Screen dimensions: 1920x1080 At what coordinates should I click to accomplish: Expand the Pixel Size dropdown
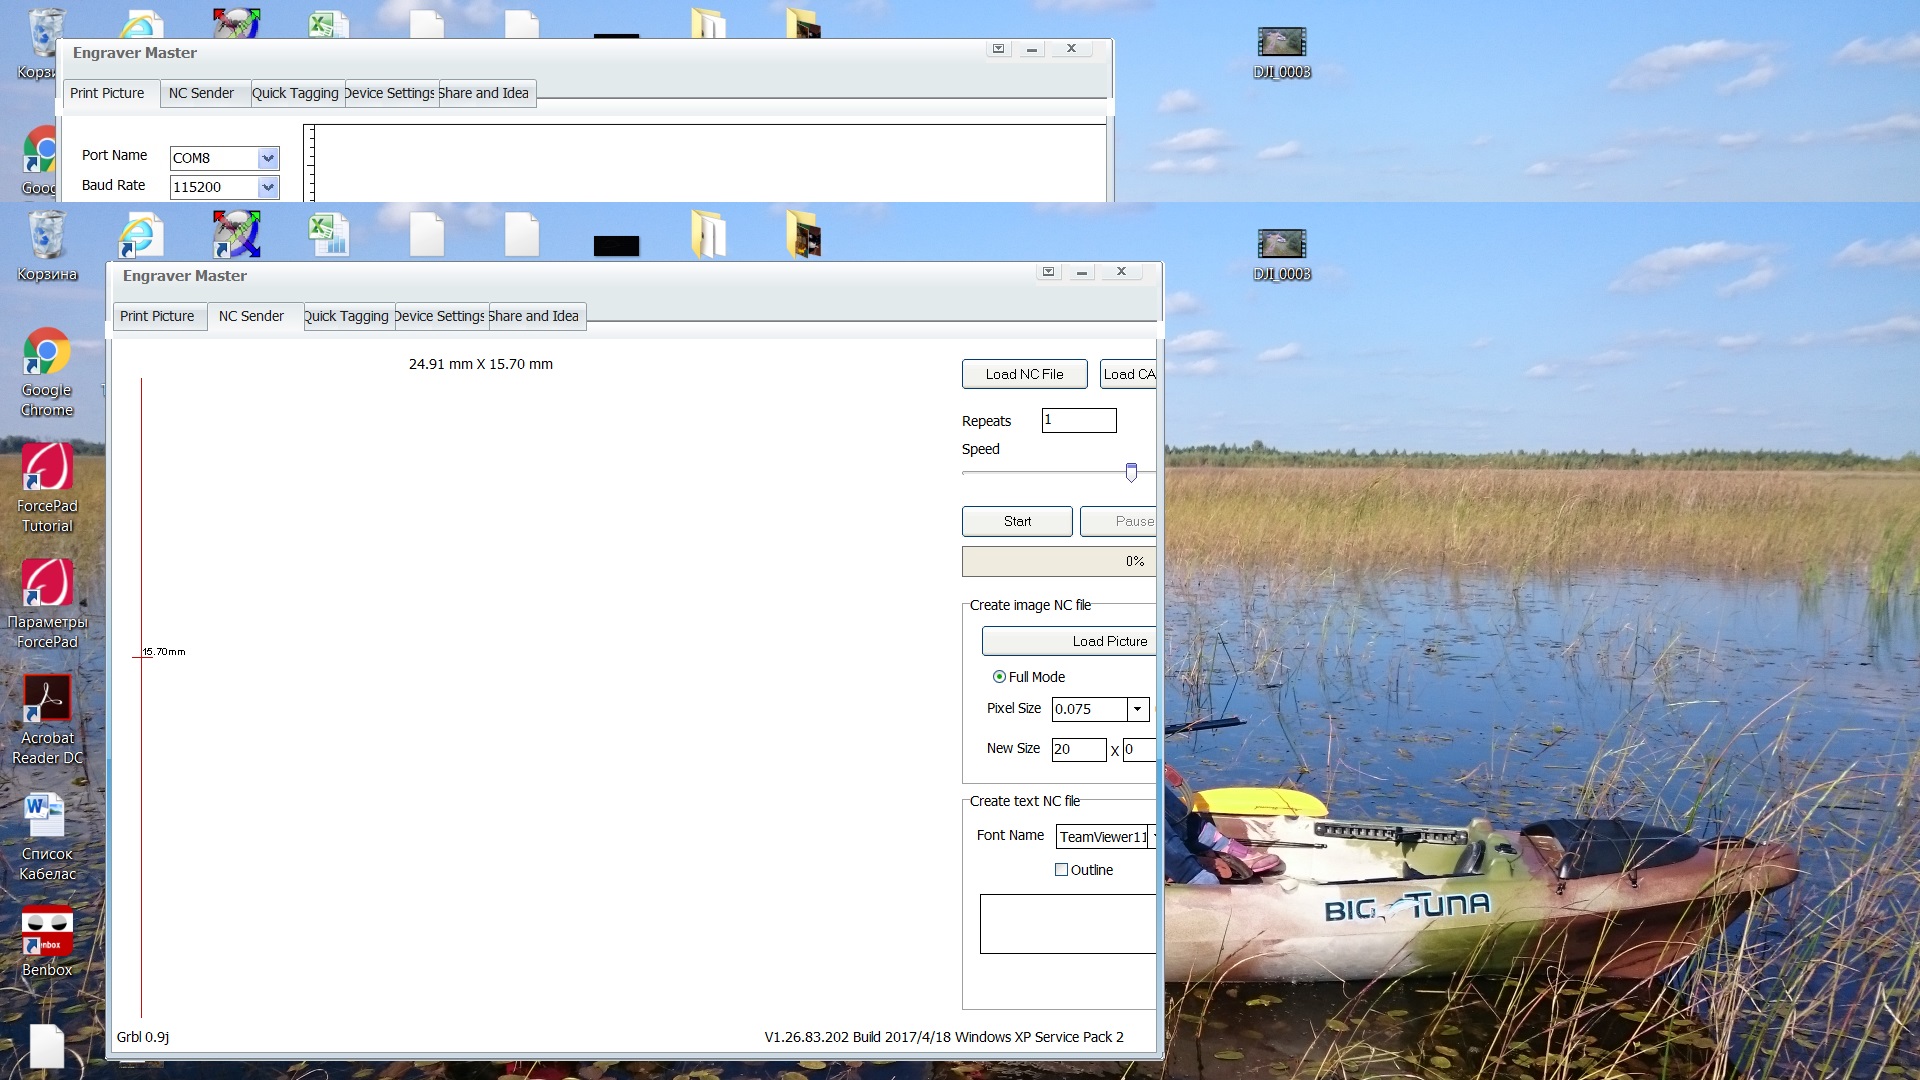coord(1137,709)
